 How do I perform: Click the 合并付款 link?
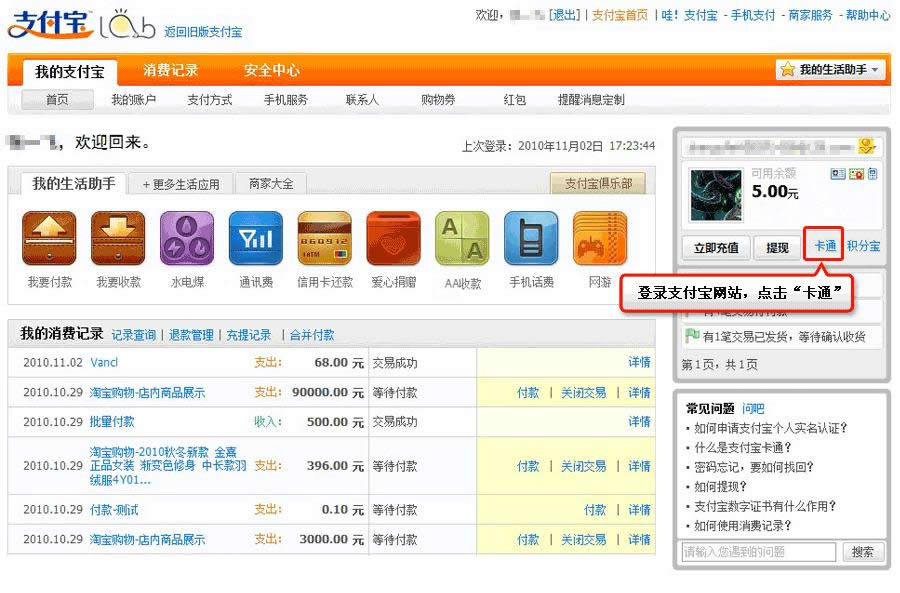312,335
